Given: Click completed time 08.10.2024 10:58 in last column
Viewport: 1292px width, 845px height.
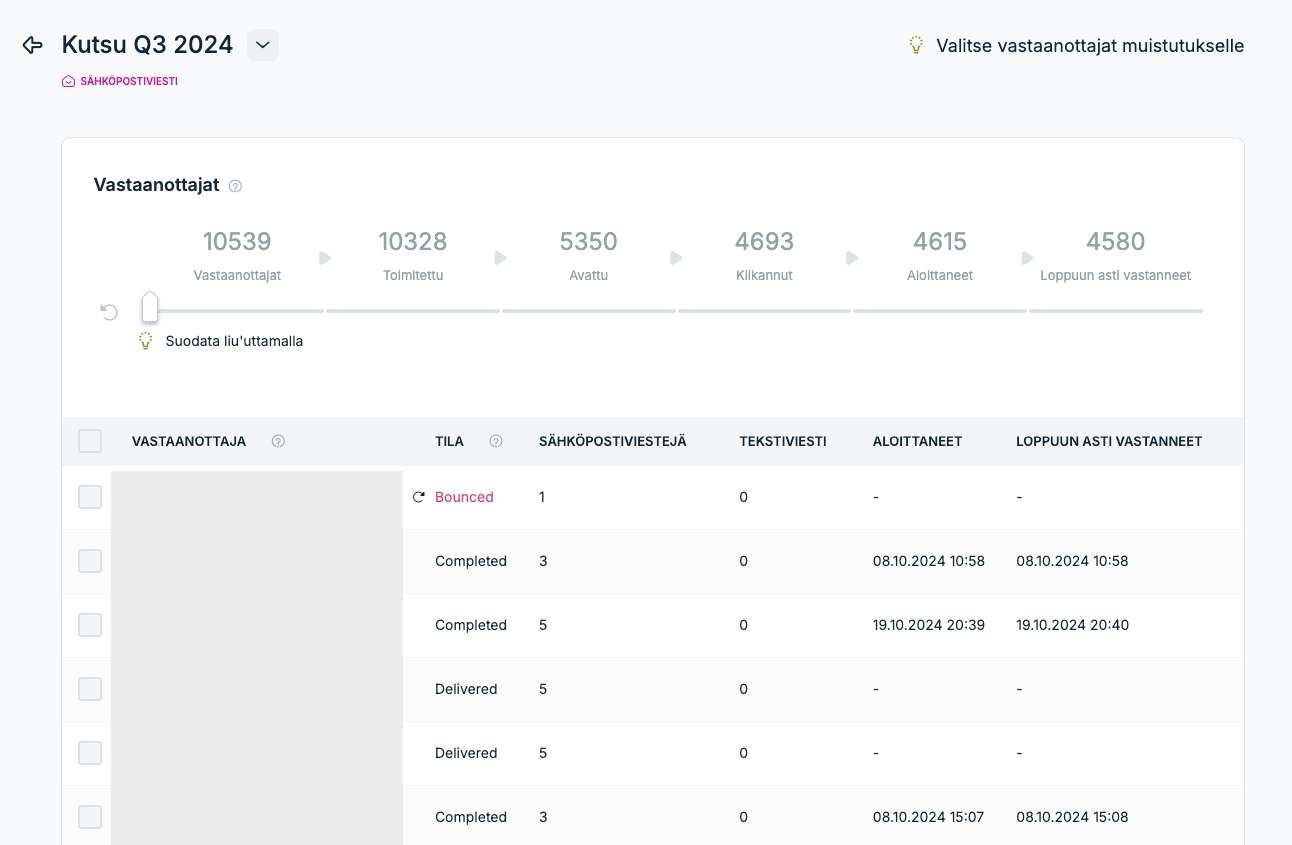Looking at the screenshot, I should tap(1072, 561).
